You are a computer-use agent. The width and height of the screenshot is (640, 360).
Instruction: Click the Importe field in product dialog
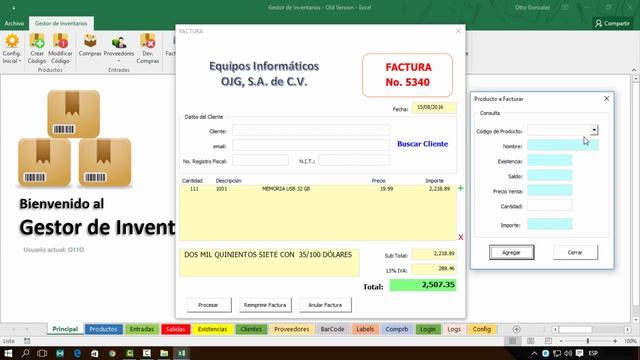pos(549,224)
